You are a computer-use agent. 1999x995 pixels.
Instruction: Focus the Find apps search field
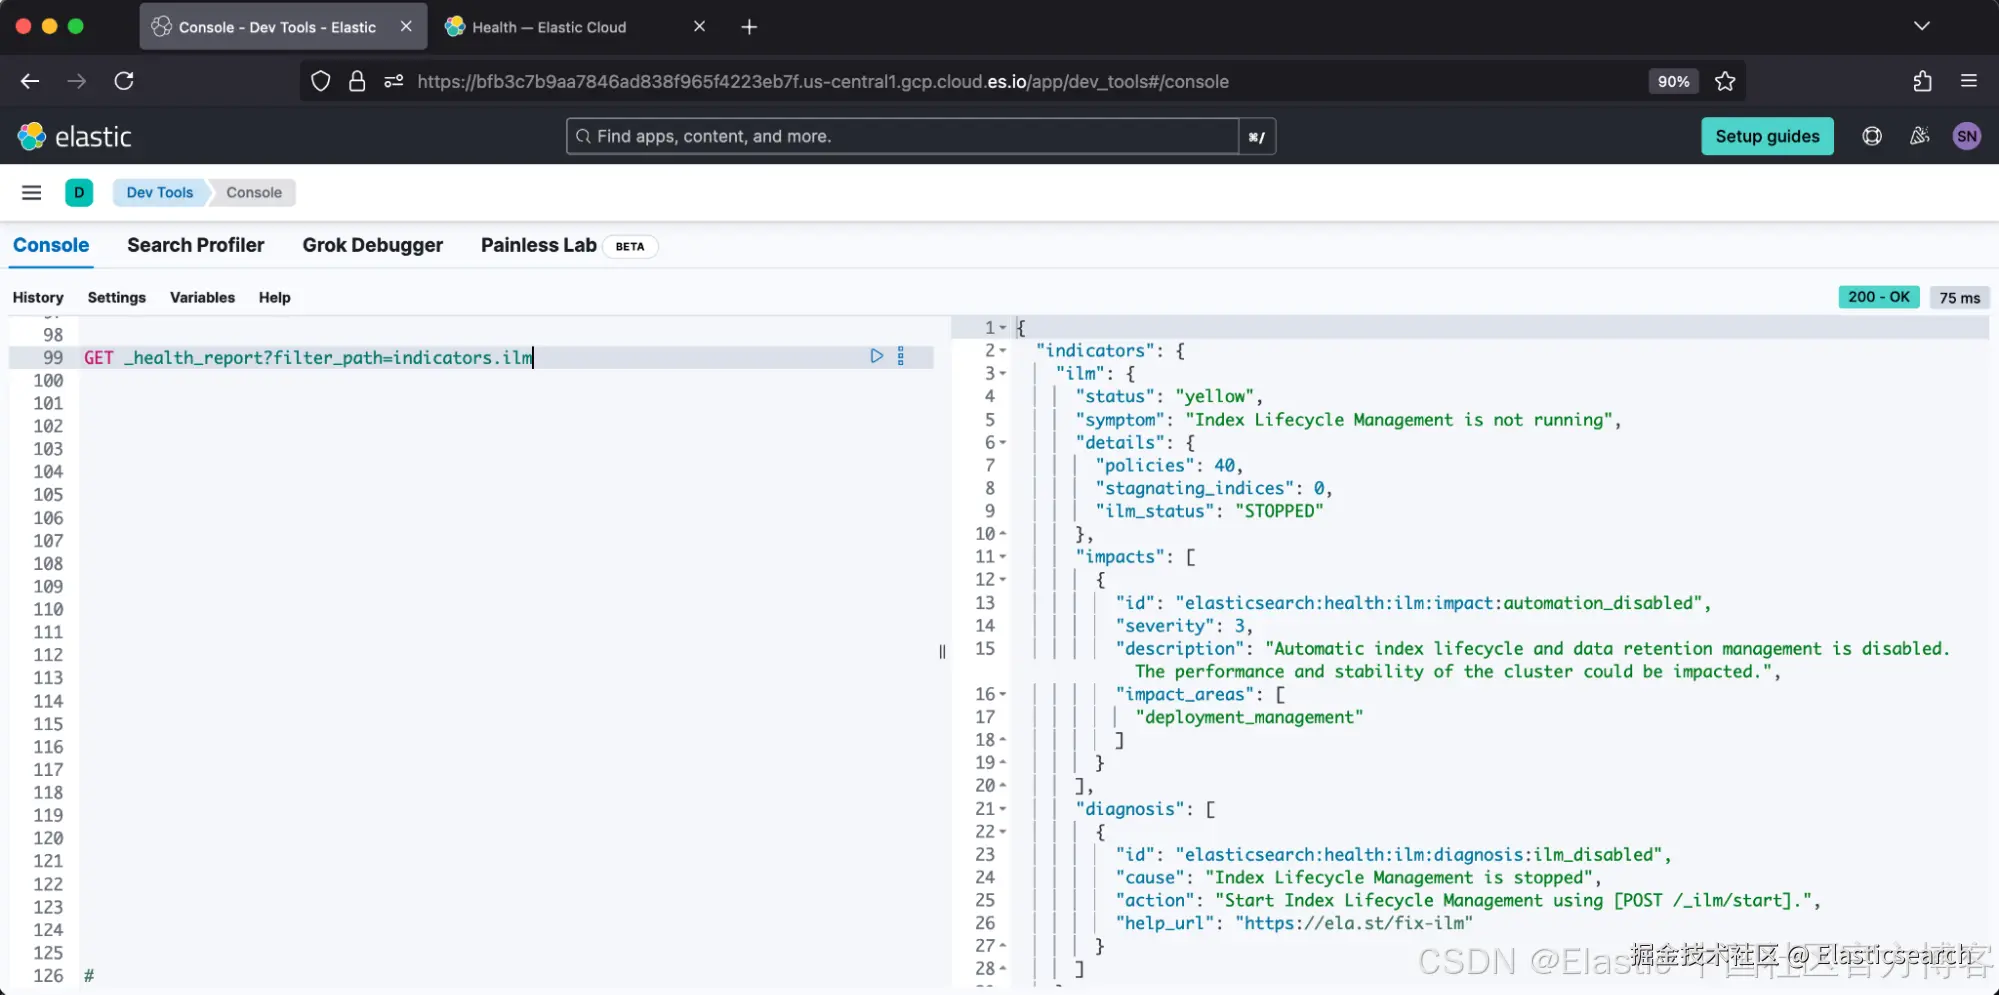pos(900,136)
